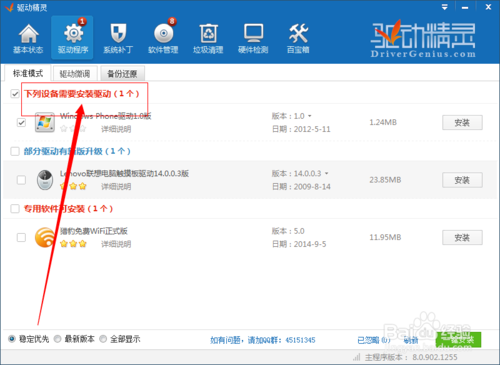Open 详细说明 for Windows Phone driver
Viewport: 500px width, 365px height.
coord(116,129)
